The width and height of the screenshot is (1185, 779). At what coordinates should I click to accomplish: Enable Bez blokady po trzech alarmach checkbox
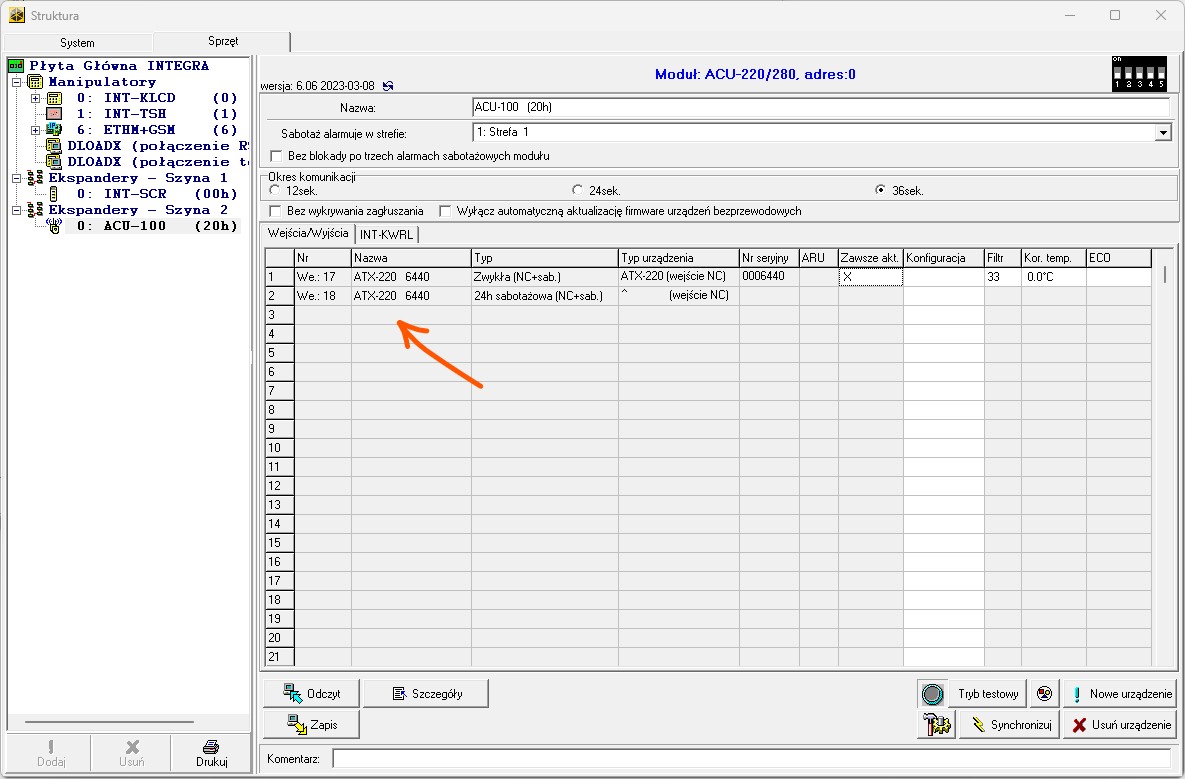pyautogui.click(x=277, y=156)
